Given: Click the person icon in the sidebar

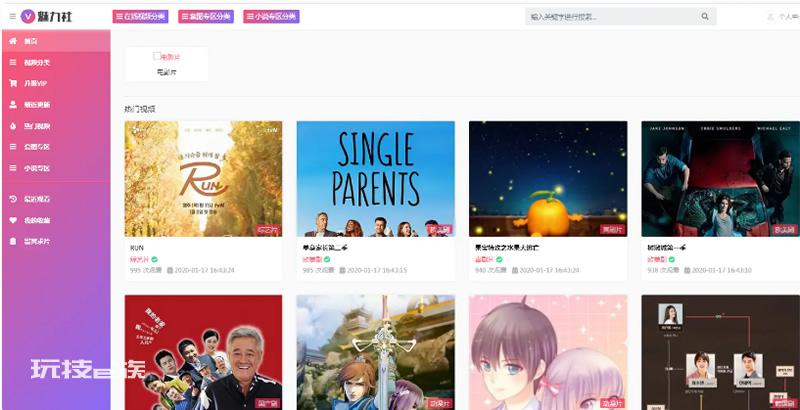Looking at the screenshot, I should click(13, 105).
